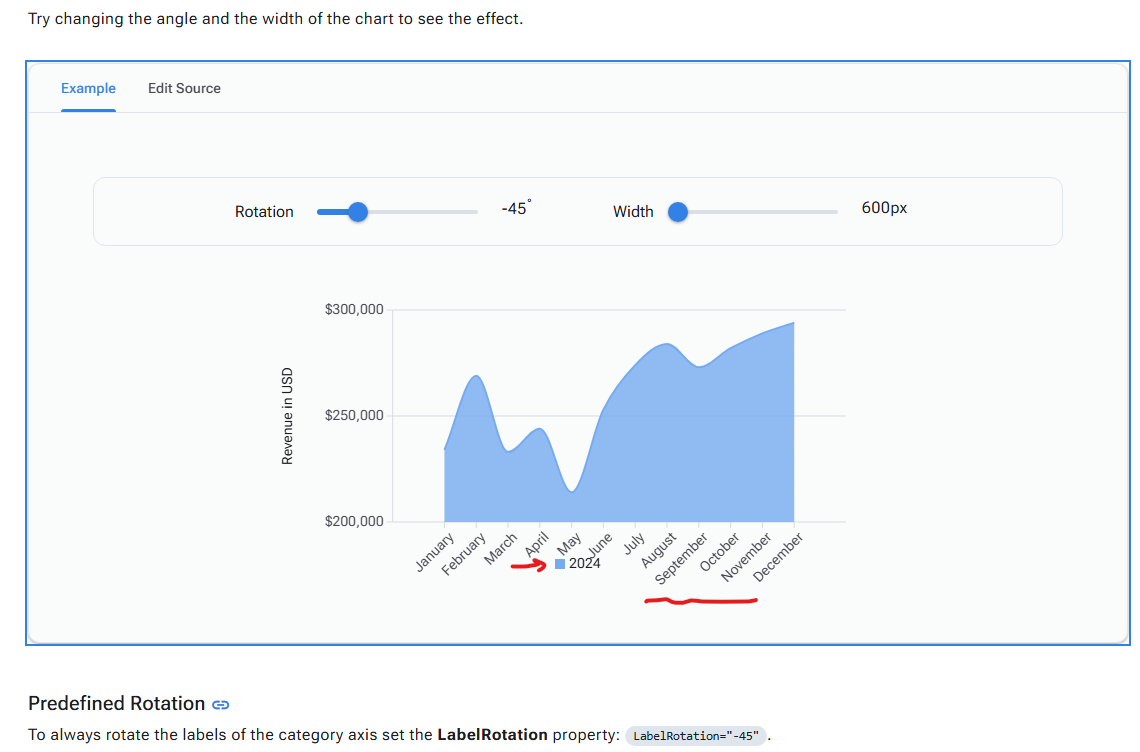The image size is (1140, 752).
Task: Click the $300,000 axis value
Action: [354, 310]
